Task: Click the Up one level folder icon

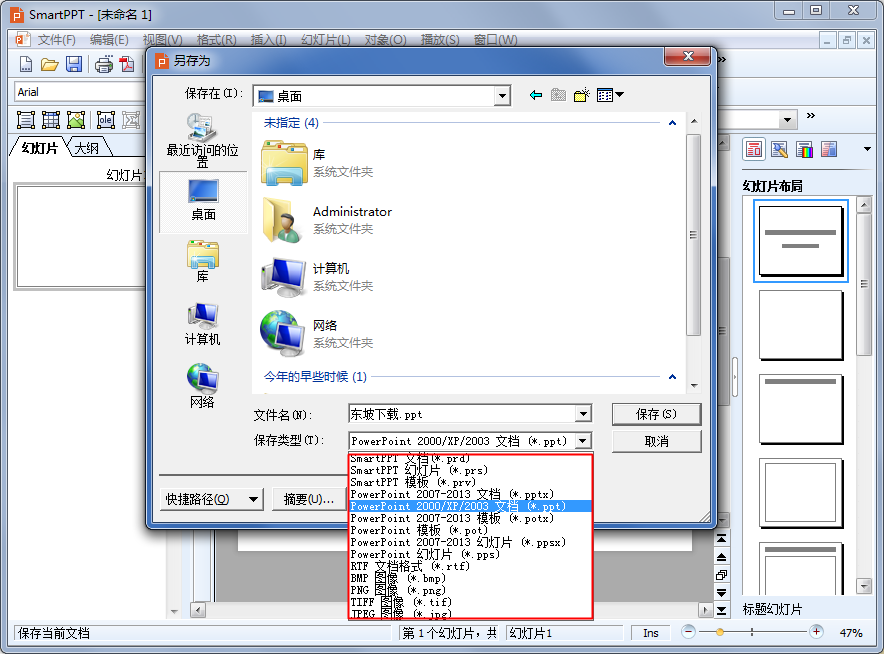Action: pyautogui.click(x=558, y=95)
